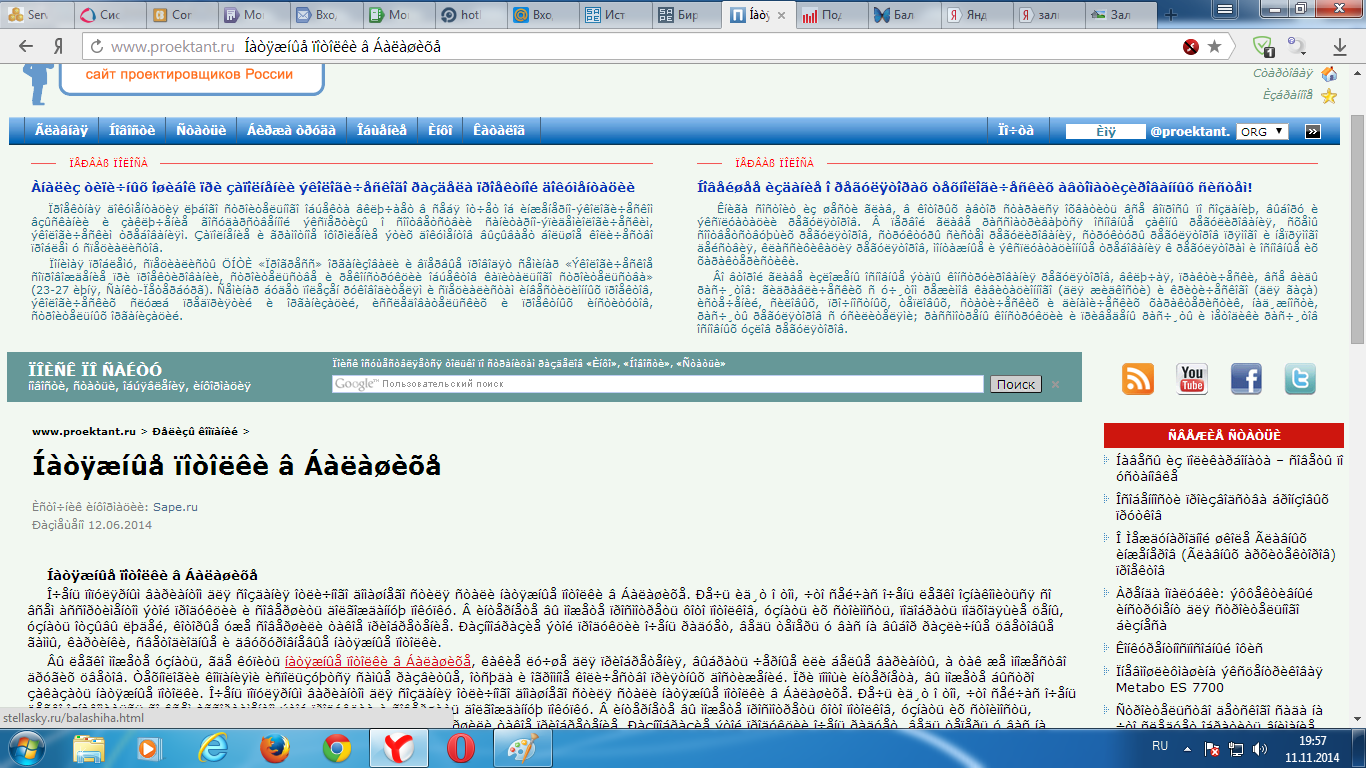The width and height of the screenshot is (1366, 768).
Task: Click the underlined link in article text
Action: (378, 661)
